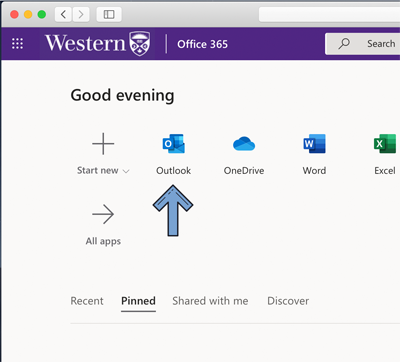
Task: Maximize the window with the green button
Action: pos(42,14)
